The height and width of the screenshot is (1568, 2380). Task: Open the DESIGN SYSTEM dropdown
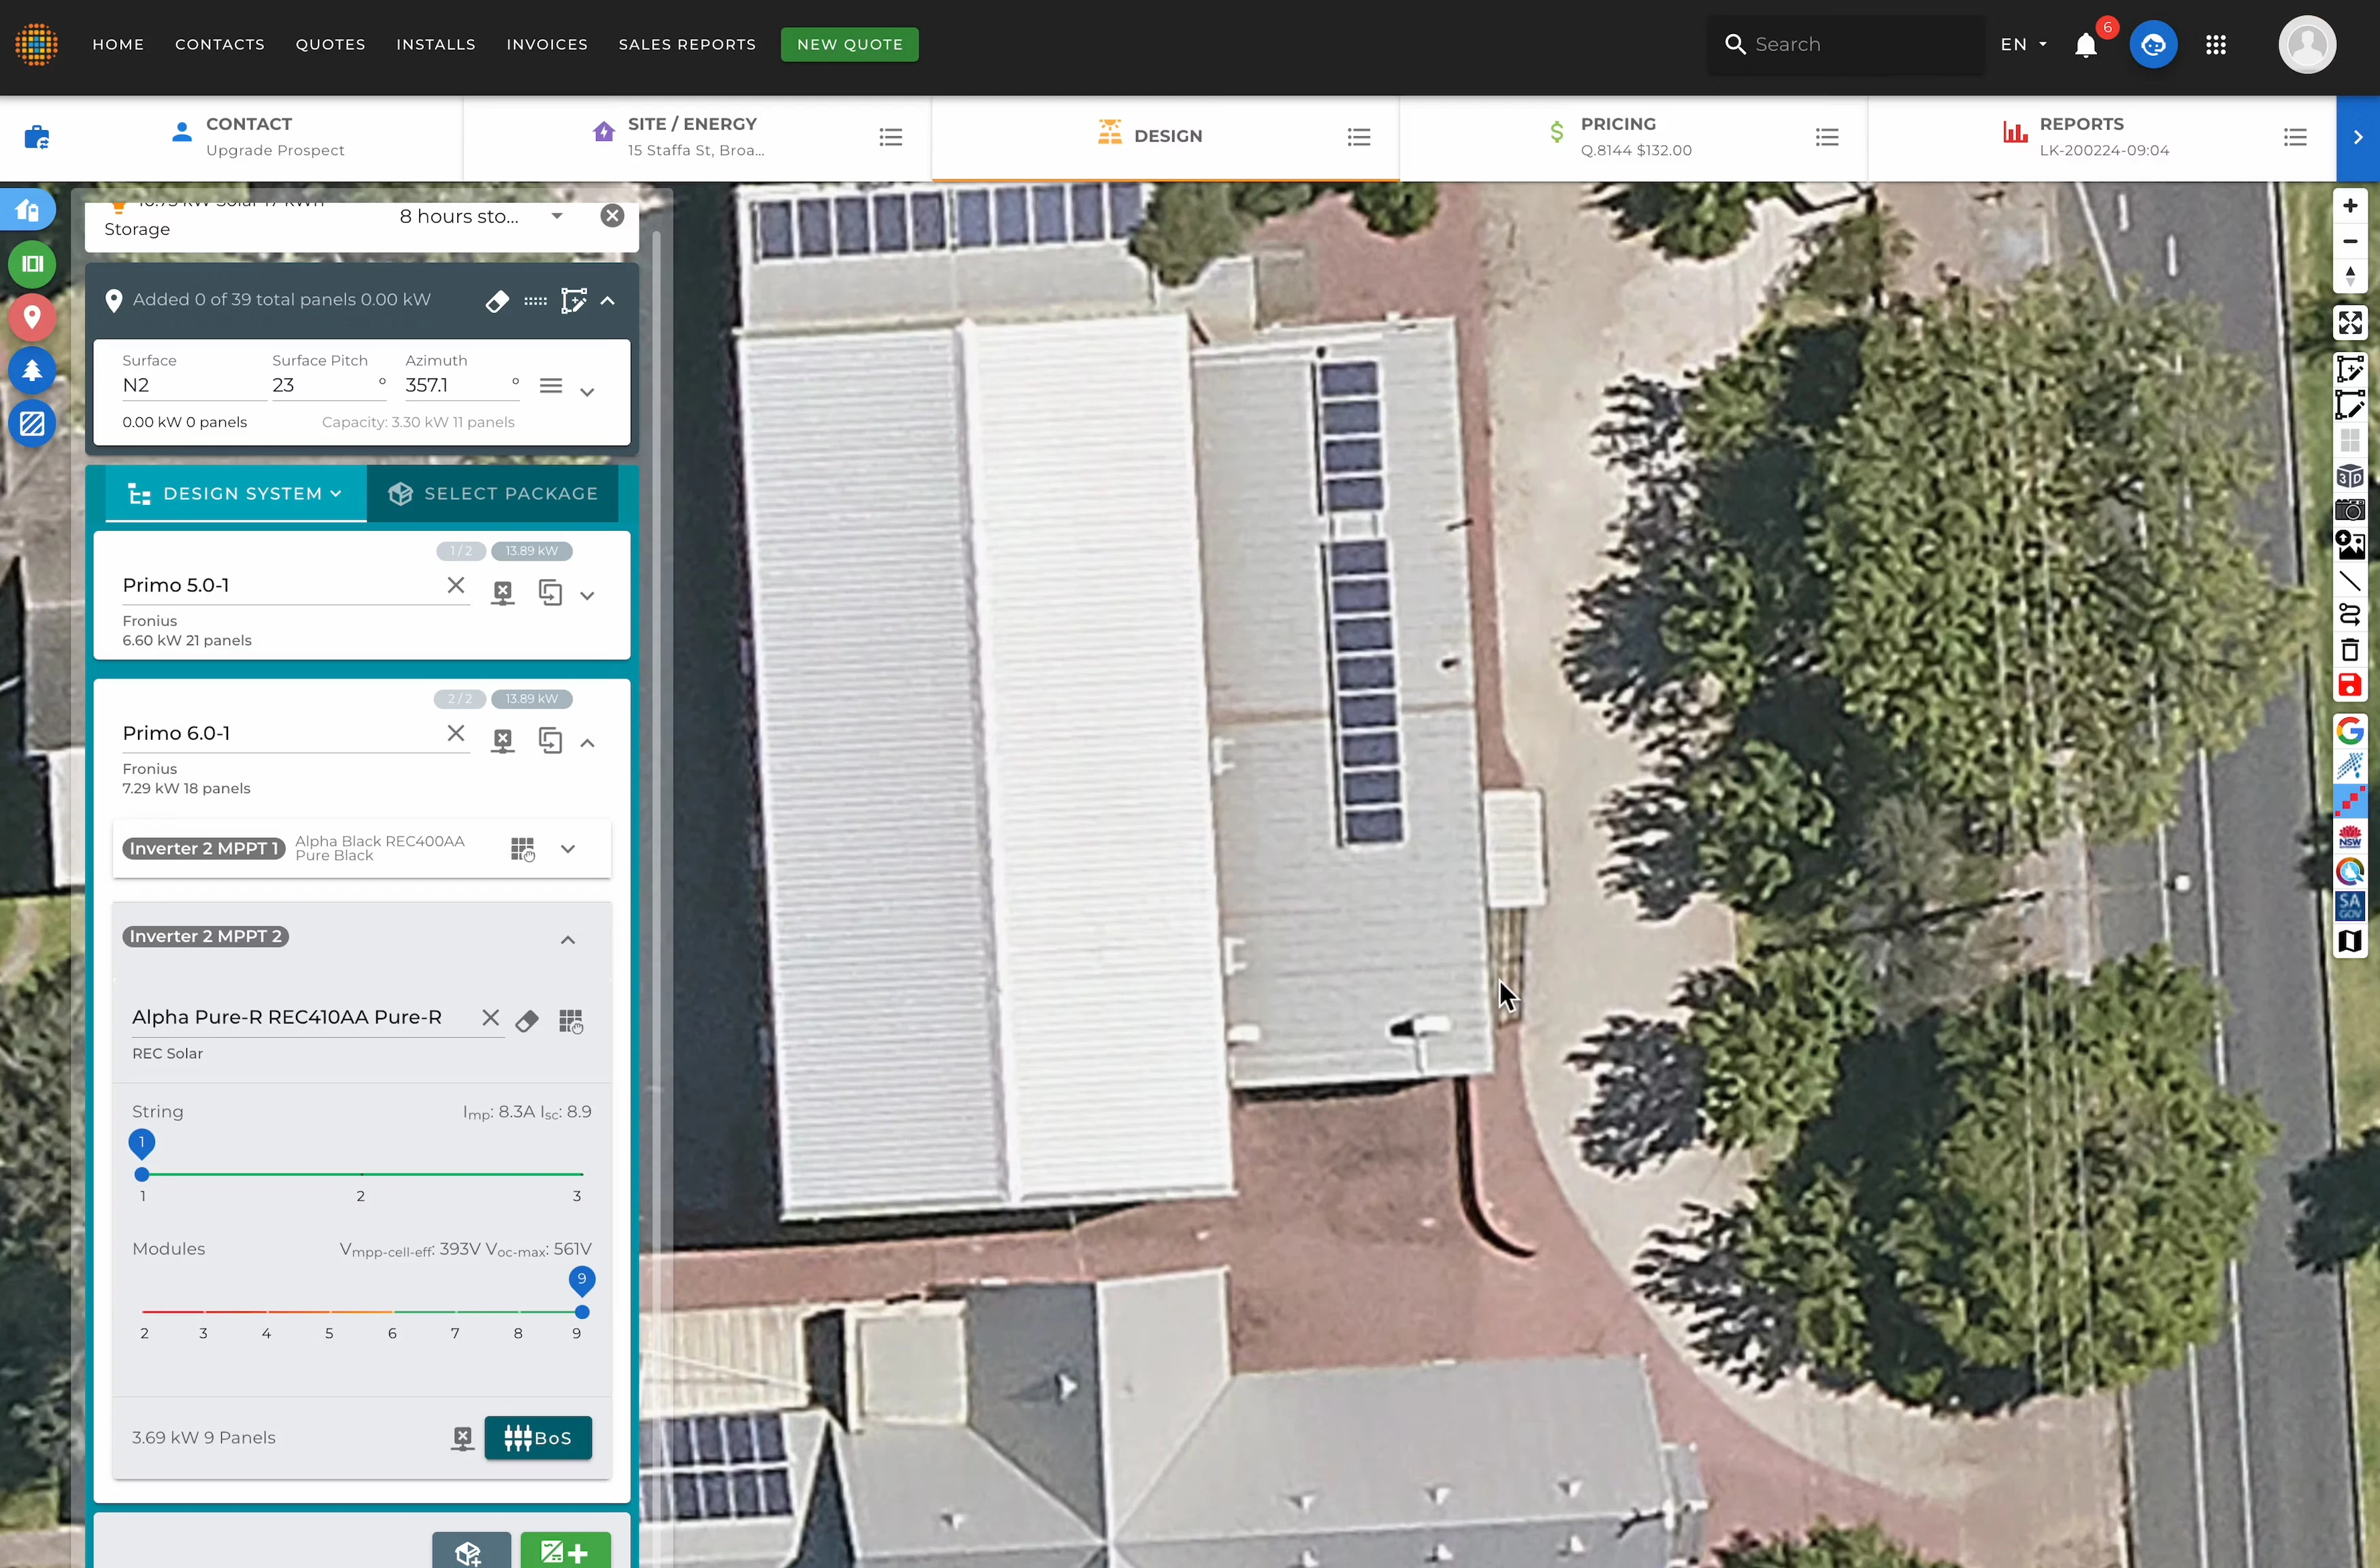[235, 493]
